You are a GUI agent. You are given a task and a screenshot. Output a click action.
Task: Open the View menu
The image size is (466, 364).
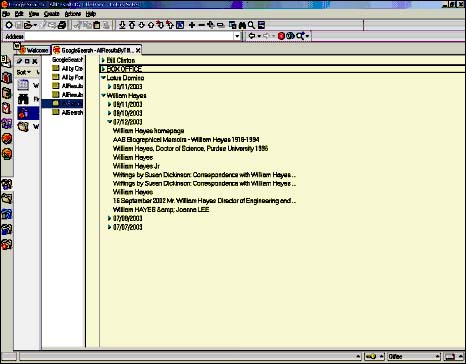[x=34, y=14]
